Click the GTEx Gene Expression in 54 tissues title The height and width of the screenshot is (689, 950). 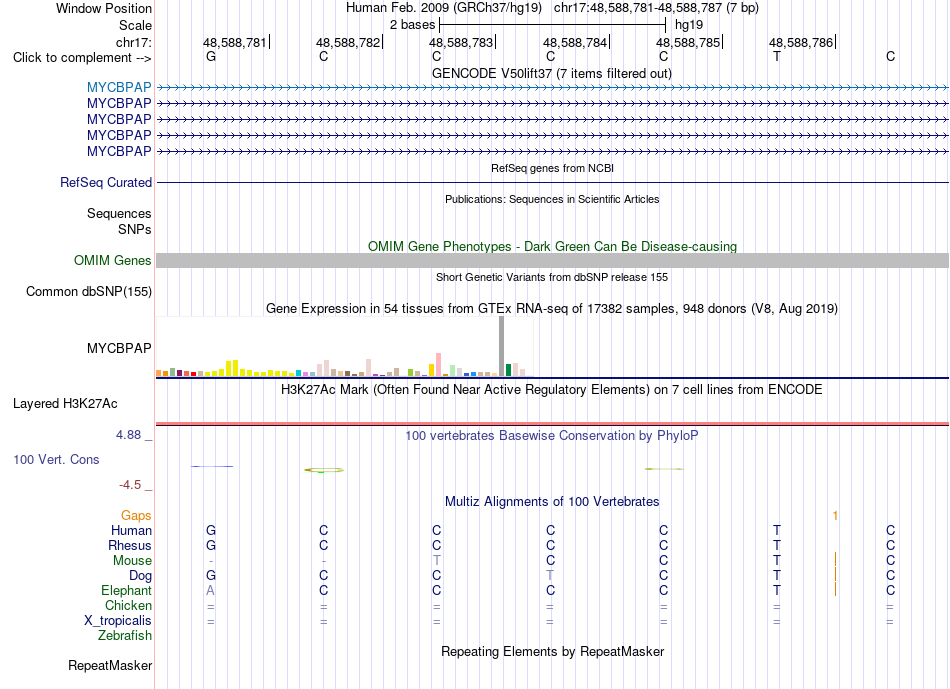coord(552,308)
